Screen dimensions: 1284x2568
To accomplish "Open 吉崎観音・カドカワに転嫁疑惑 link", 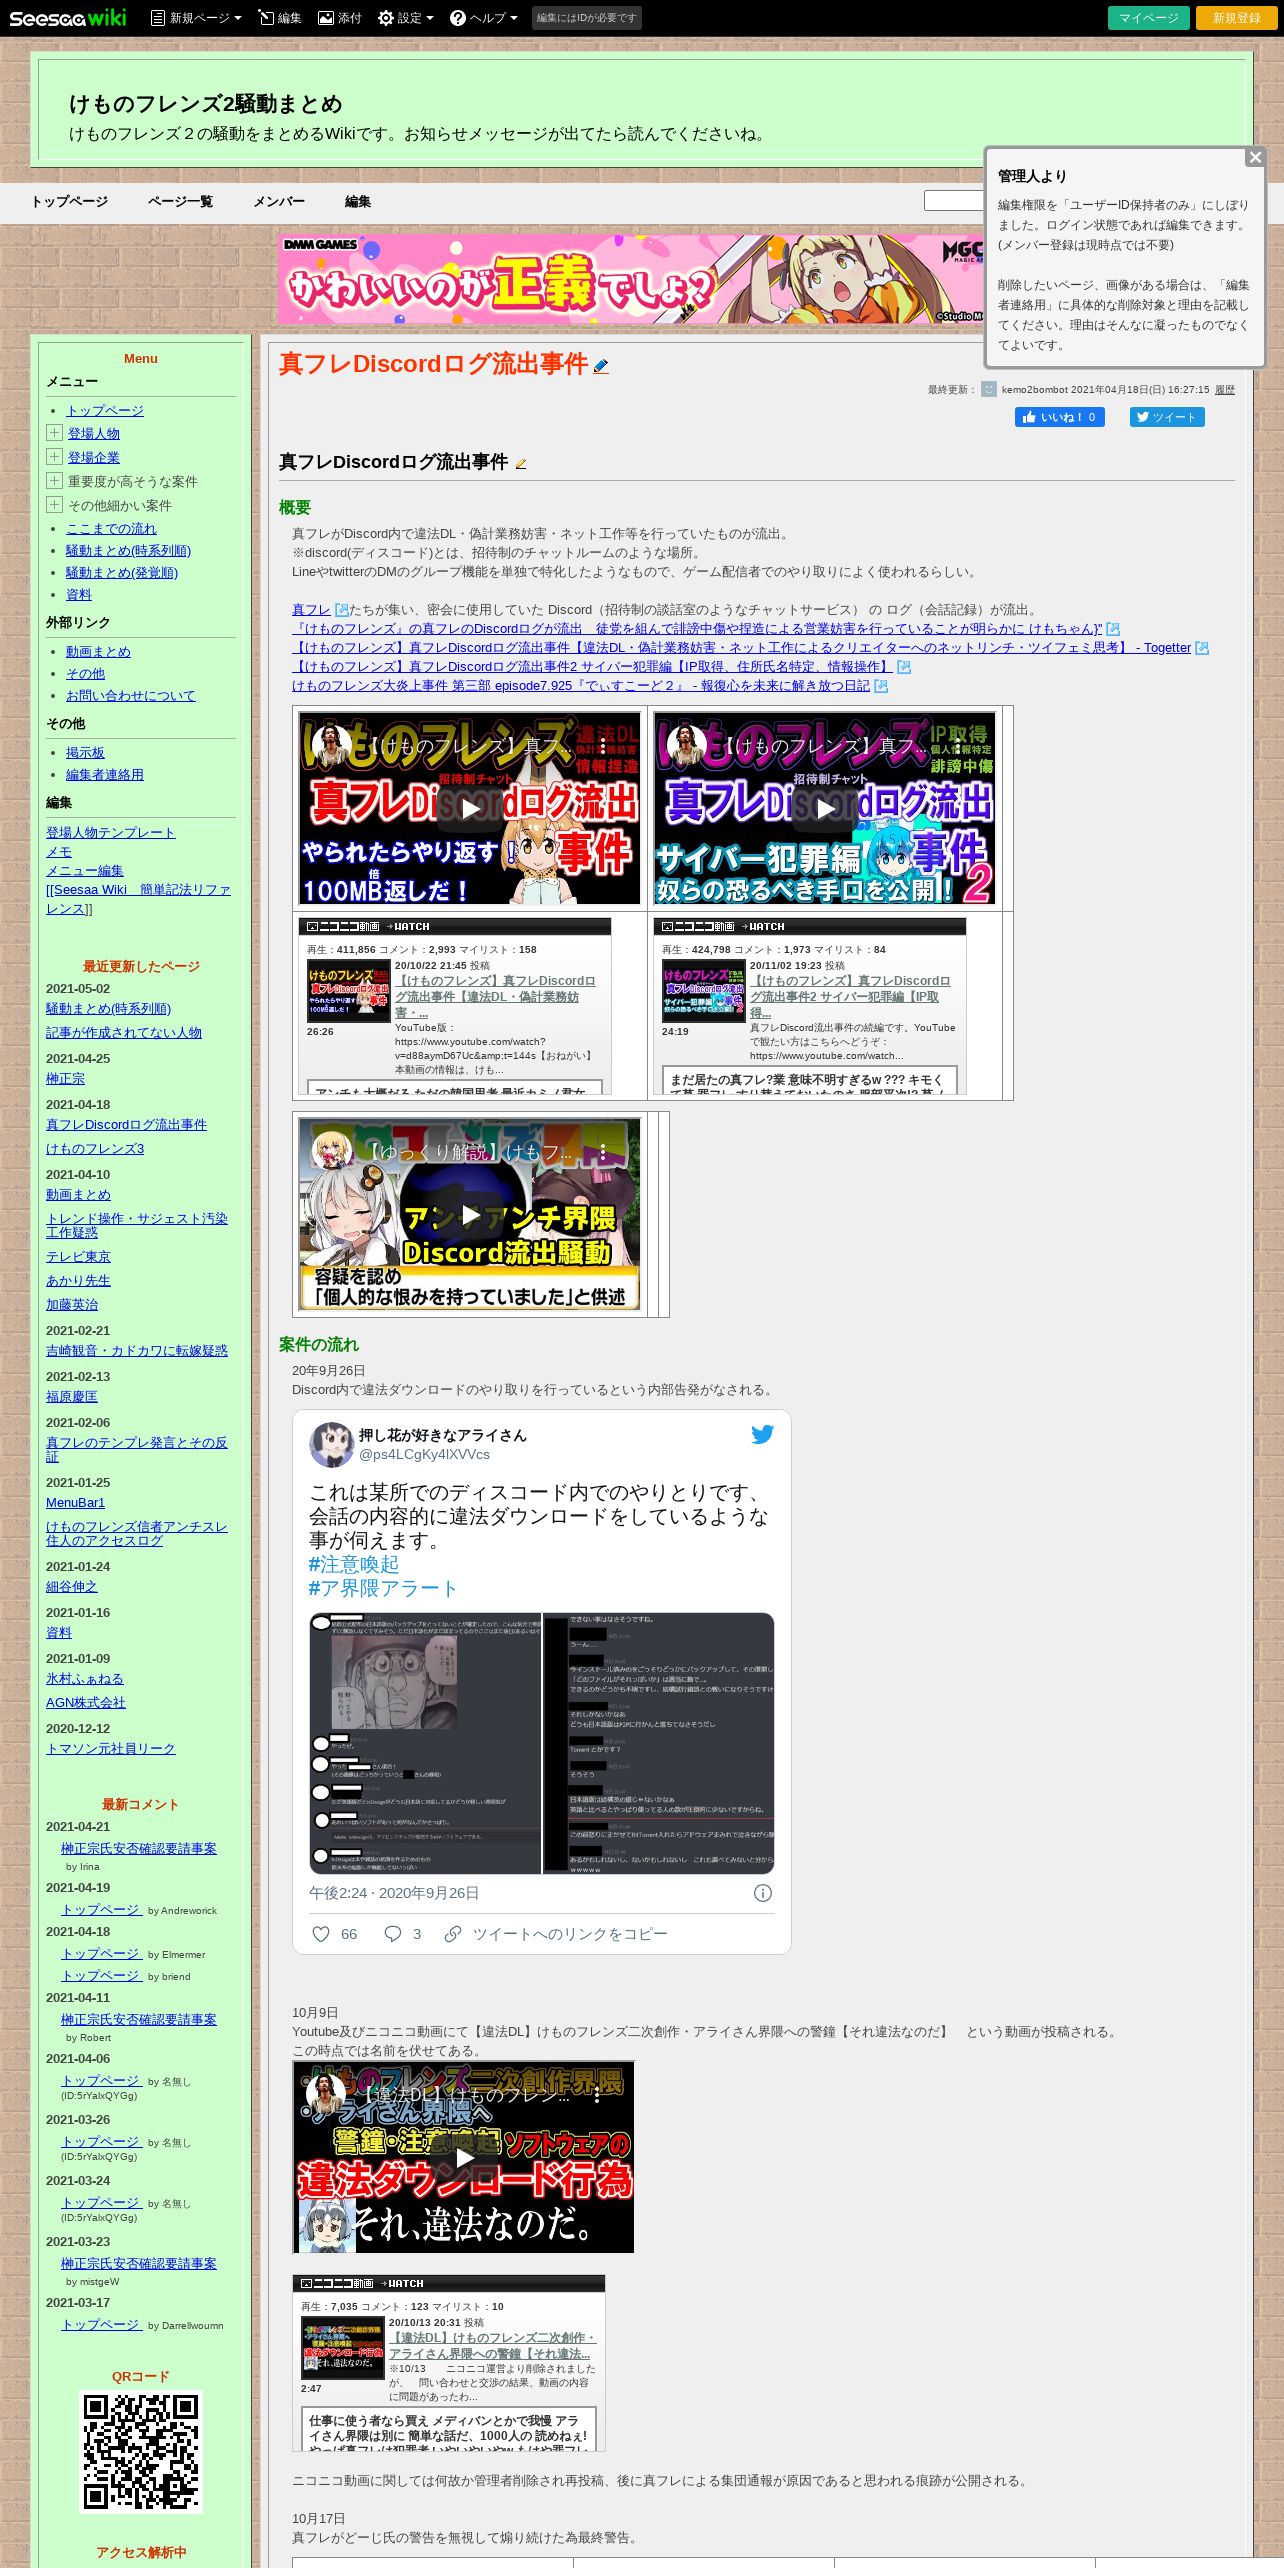I will pos(137,1351).
